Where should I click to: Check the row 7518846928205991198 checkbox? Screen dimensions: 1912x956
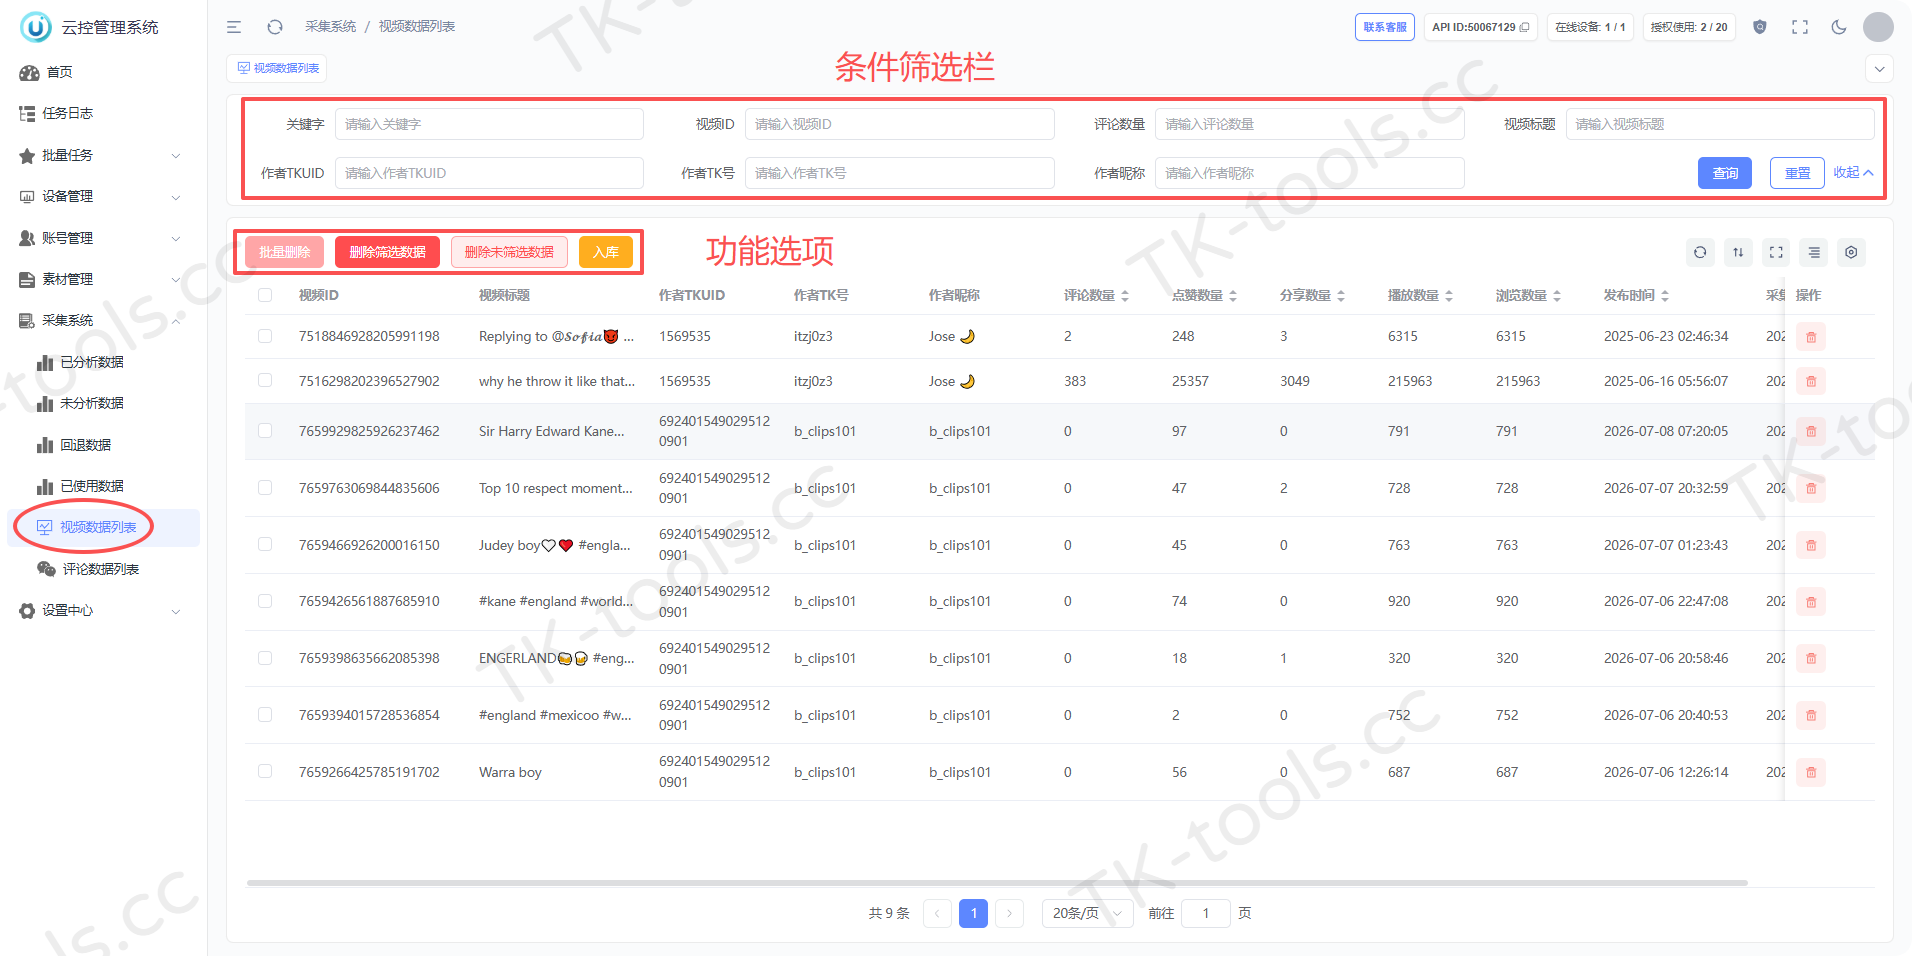tap(265, 336)
